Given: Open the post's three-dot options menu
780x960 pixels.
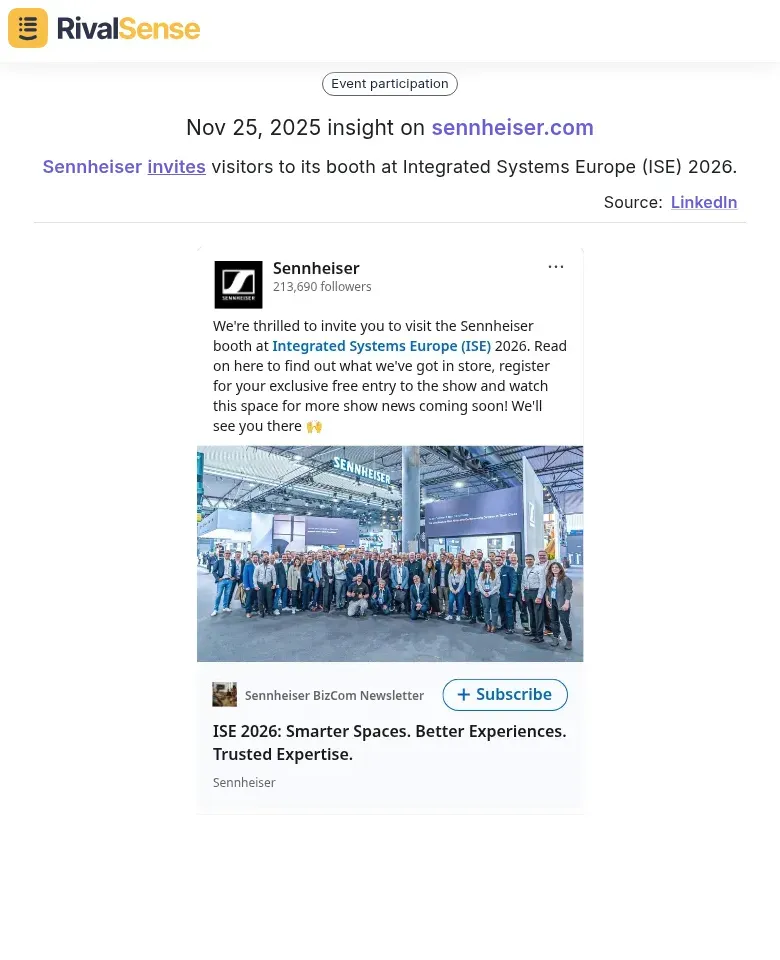Looking at the screenshot, I should (x=556, y=267).
